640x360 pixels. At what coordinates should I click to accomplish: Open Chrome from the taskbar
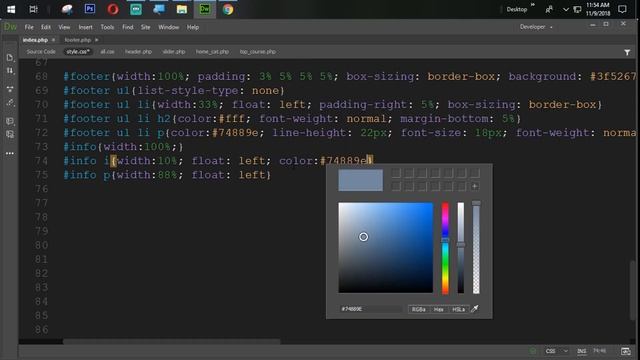(x=228, y=9)
